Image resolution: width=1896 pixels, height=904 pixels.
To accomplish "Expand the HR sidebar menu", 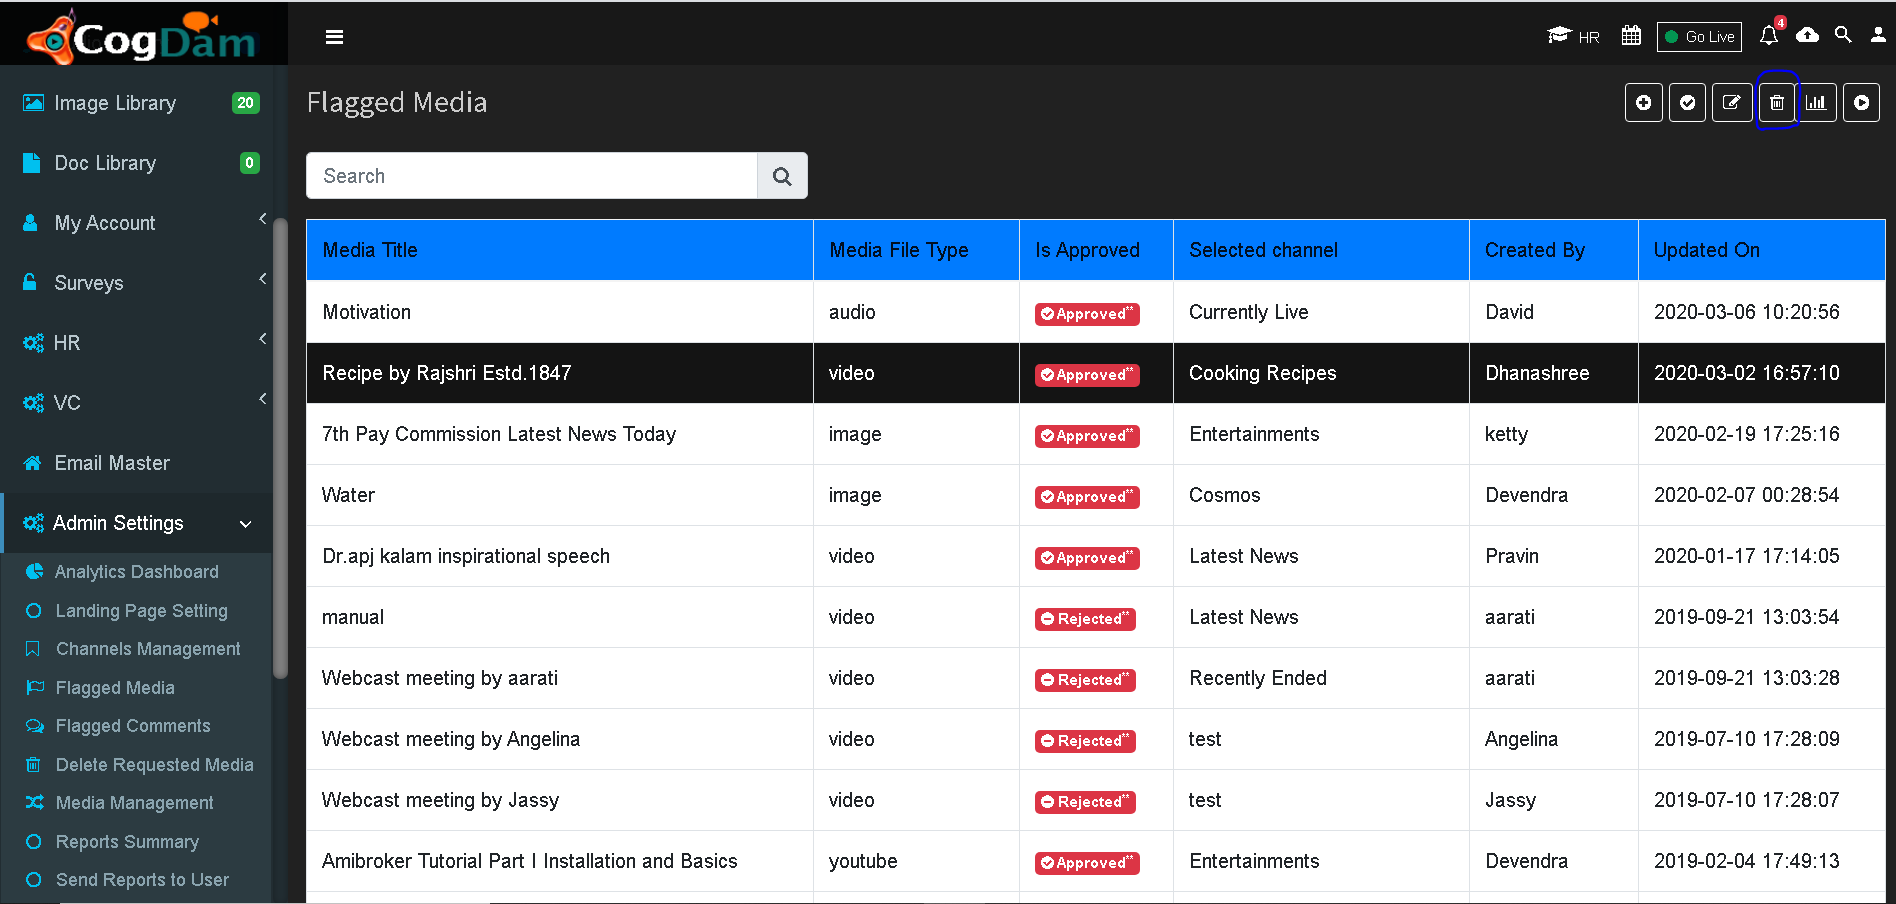I will click(x=136, y=343).
